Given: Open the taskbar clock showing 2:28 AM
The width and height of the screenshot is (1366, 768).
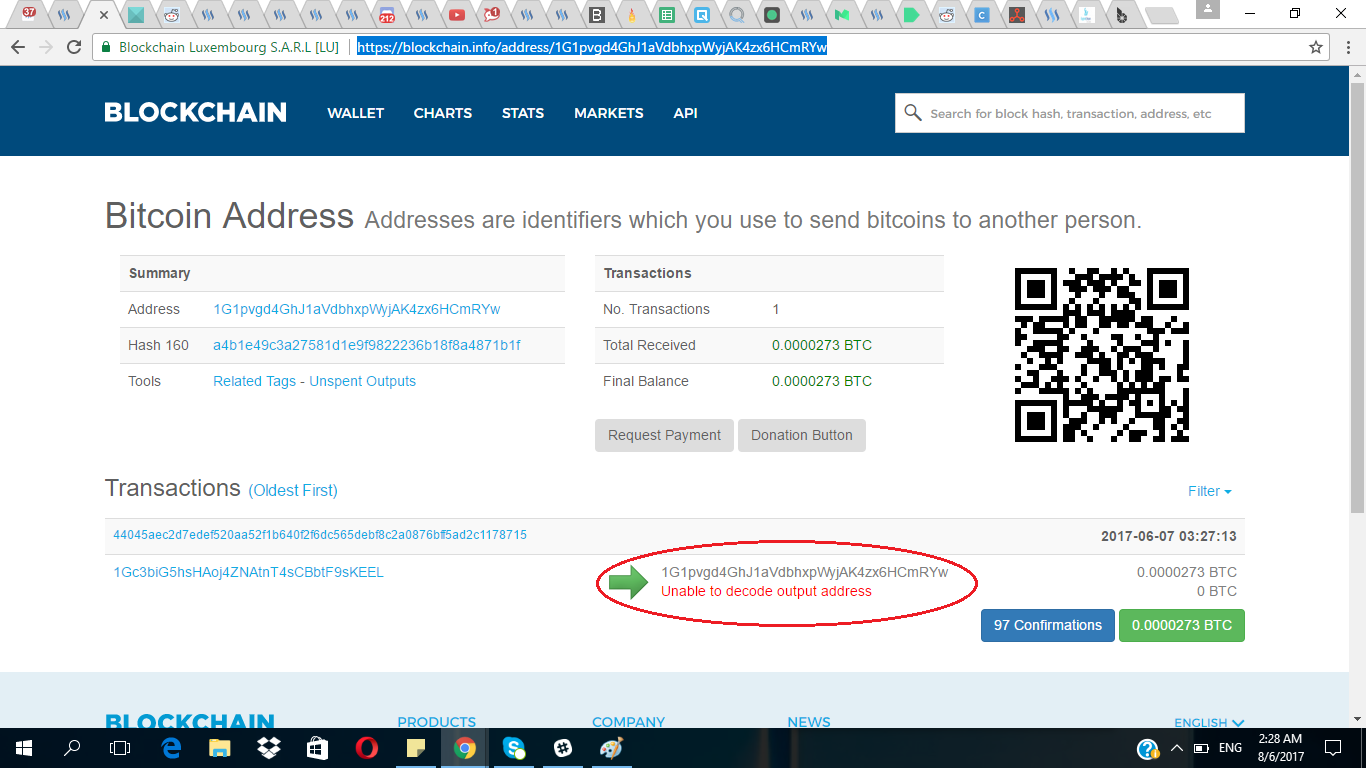Looking at the screenshot, I should pos(1279,748).
